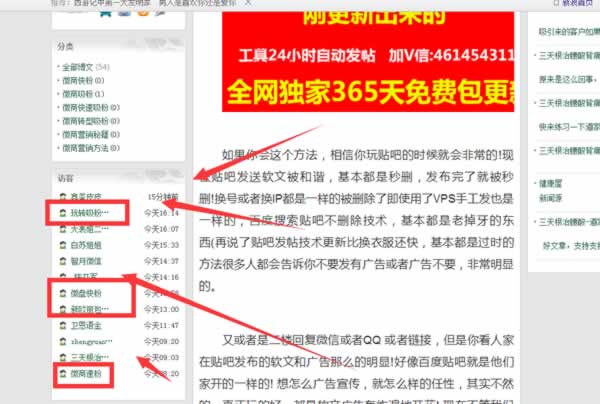
Task: Click avatar icon next to 白苏姐姐
Action: (x=63, y=245)
